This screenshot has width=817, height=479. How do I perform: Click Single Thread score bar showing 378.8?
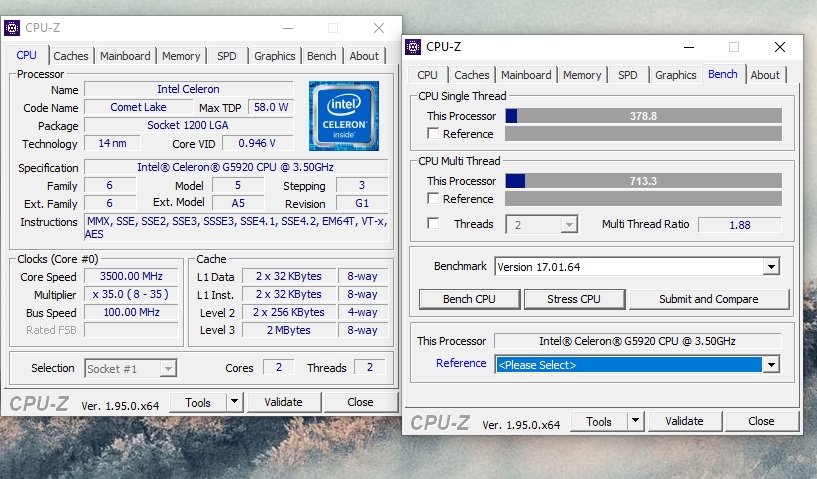[643, 116]
